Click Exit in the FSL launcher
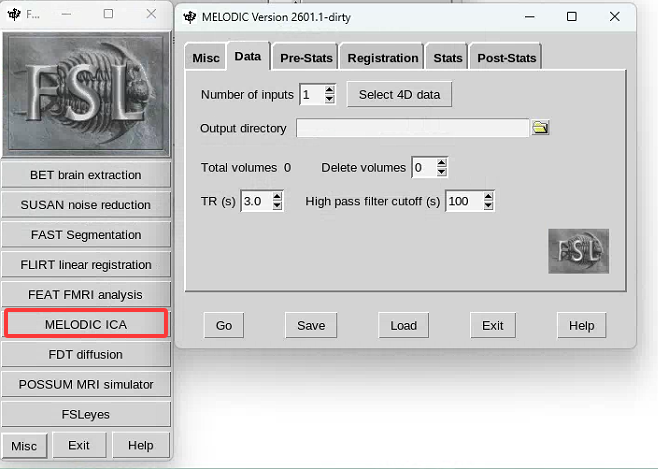This screenshot has width=658, height=469. click(79, 445)
